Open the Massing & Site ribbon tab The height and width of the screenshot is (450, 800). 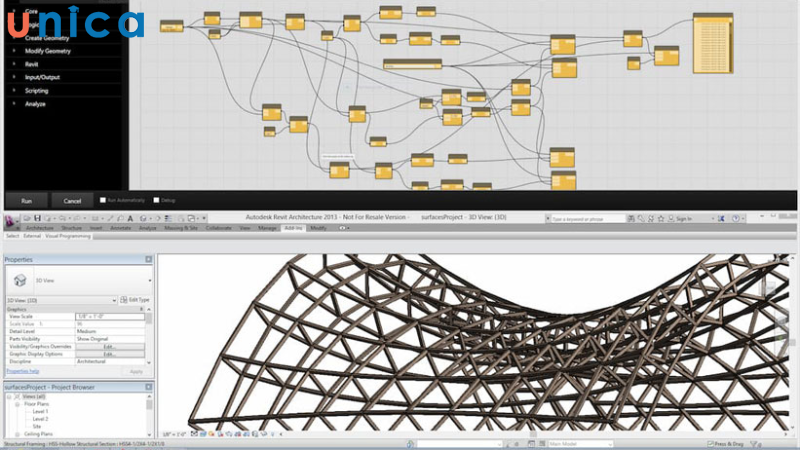[181, 228]
